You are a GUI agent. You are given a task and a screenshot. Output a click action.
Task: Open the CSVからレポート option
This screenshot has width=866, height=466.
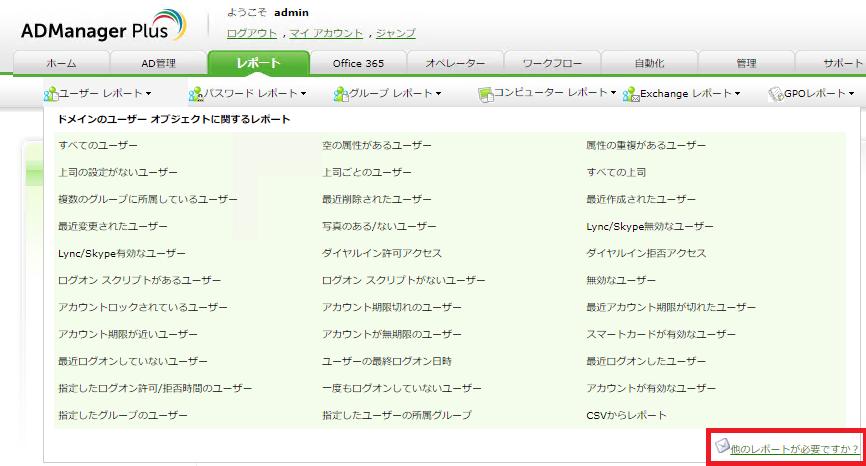(x=626, y=416)
